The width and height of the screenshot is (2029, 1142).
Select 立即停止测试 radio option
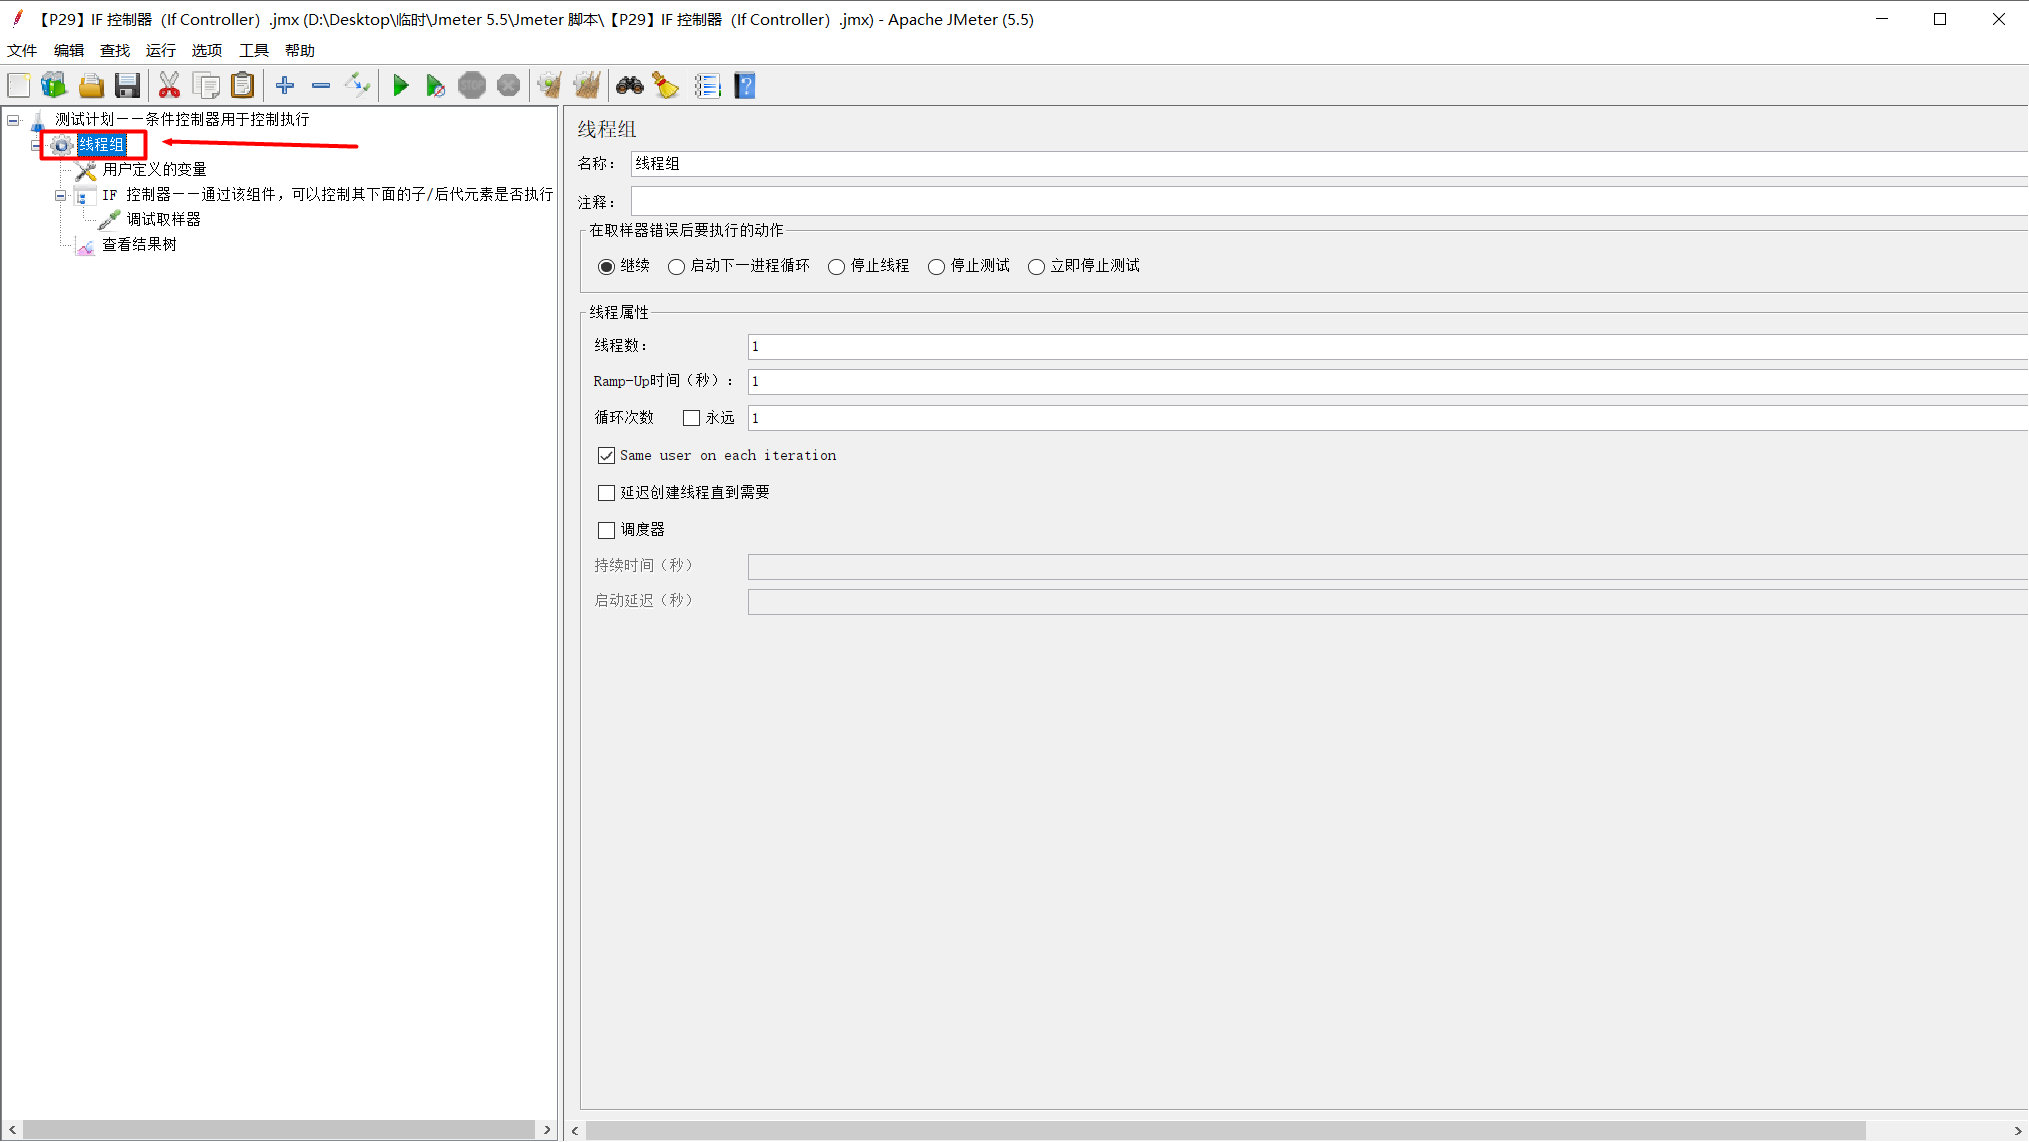pos(1036,267)
